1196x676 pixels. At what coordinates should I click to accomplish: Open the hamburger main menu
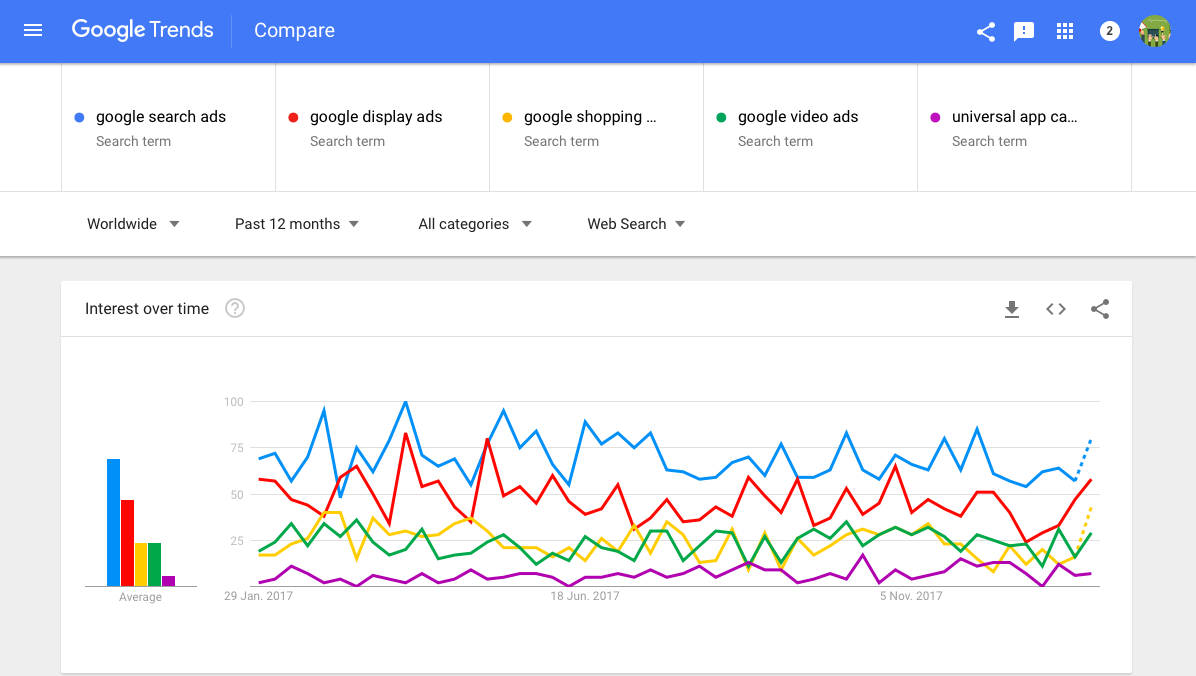click(x=33, y=30)
